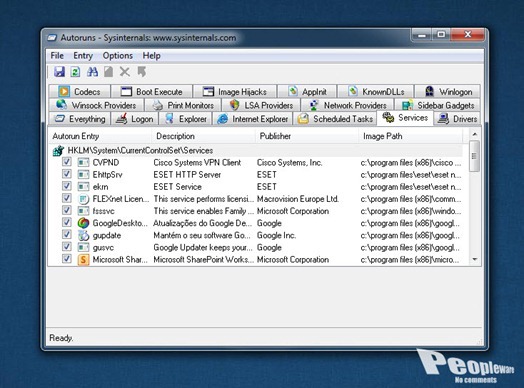Click the Microsoft SharePoint entry icon
This screenshot has height=388, width=524.
click(83, 260)
